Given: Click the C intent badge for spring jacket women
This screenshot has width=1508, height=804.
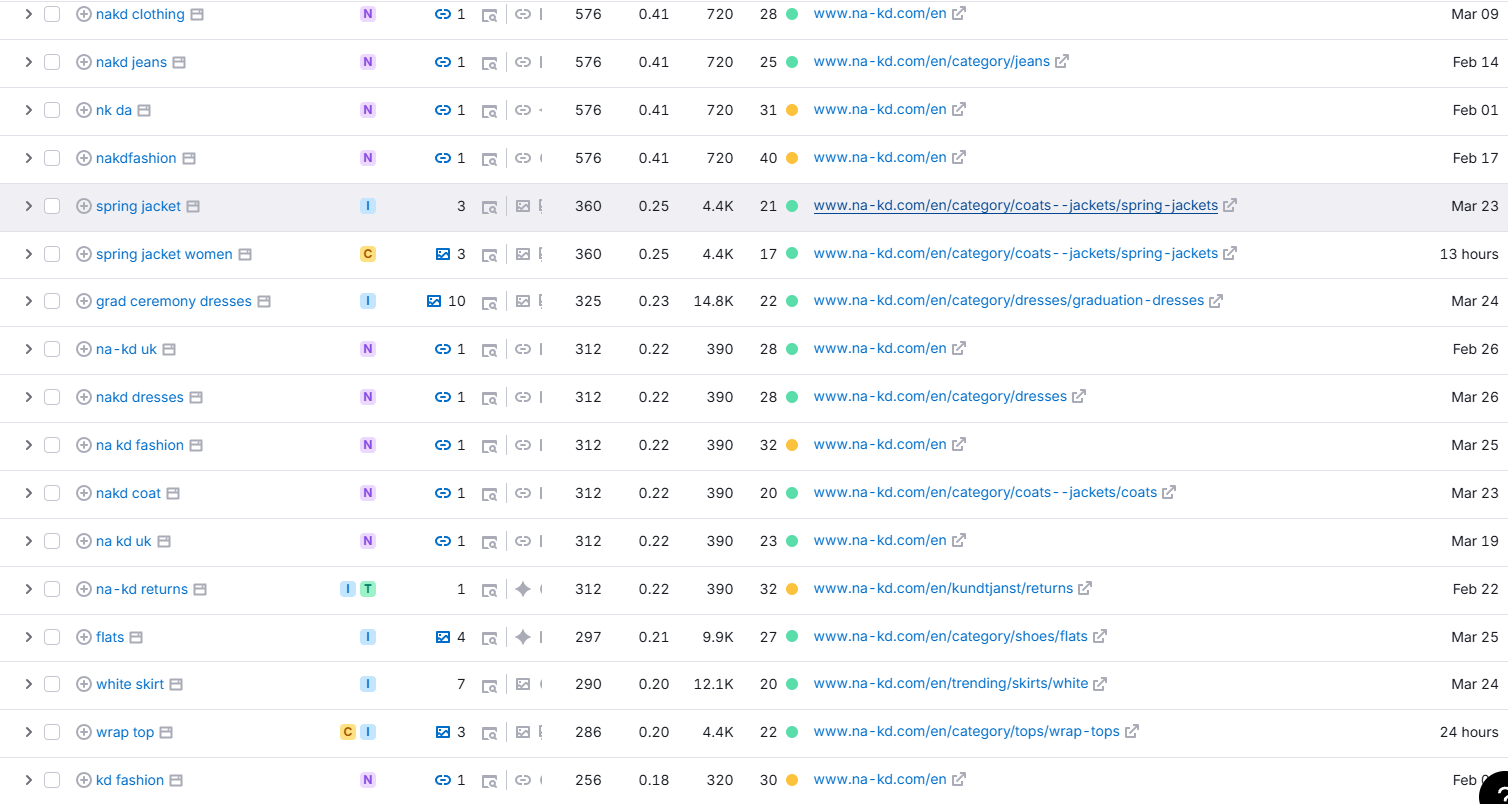Looking at the screenshot, I should coord(368,254).
